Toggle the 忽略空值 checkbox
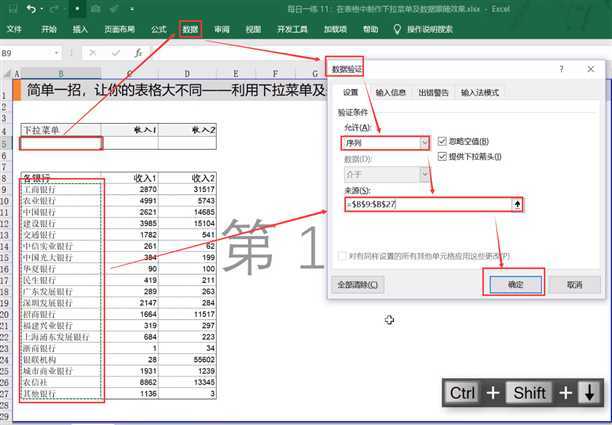612x425 pixels. click(x=442, y=141)
